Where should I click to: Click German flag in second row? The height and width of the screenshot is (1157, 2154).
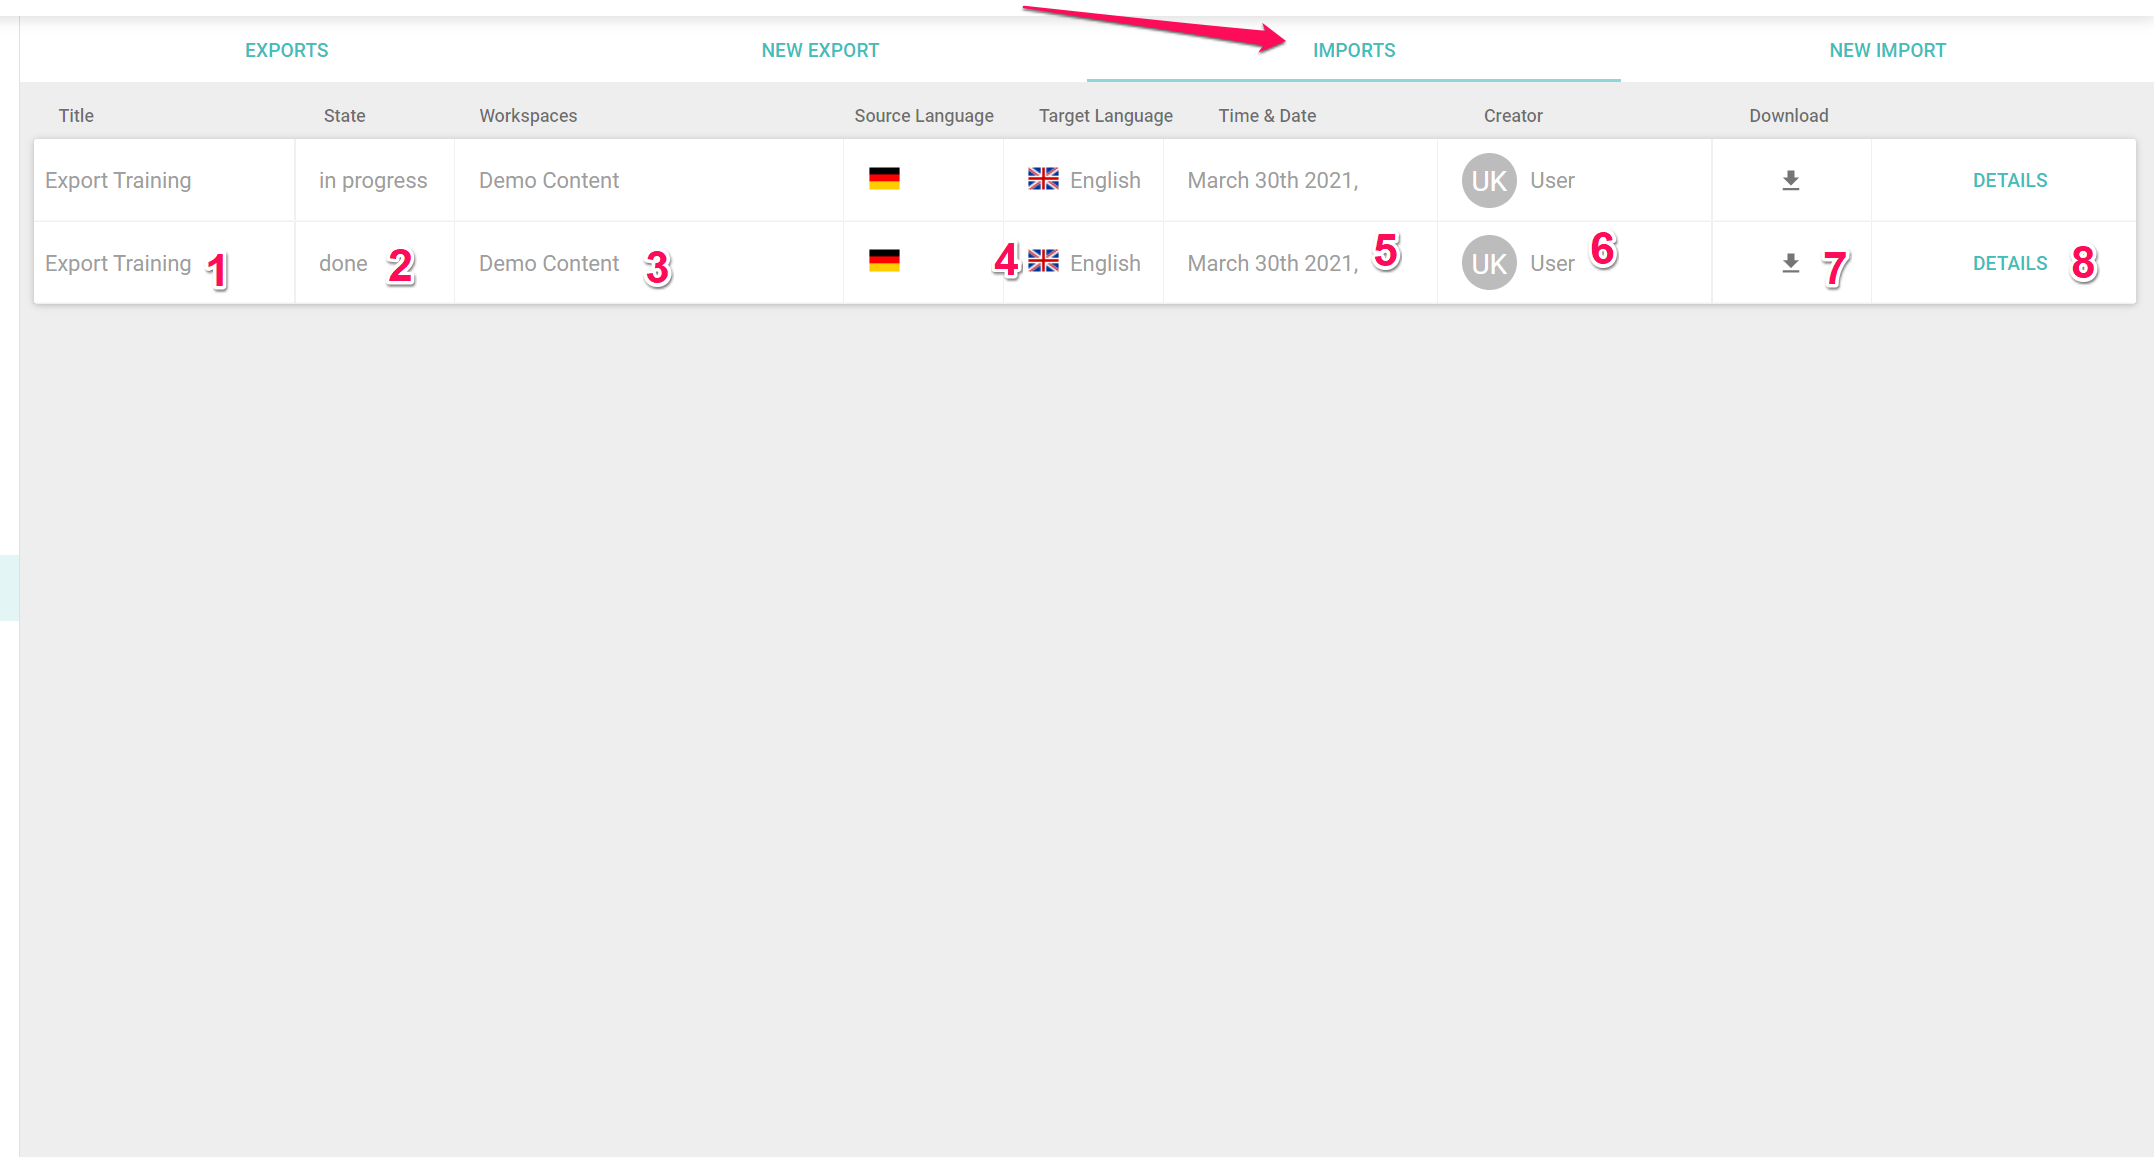pyautogui.click(x=884, y=261)
